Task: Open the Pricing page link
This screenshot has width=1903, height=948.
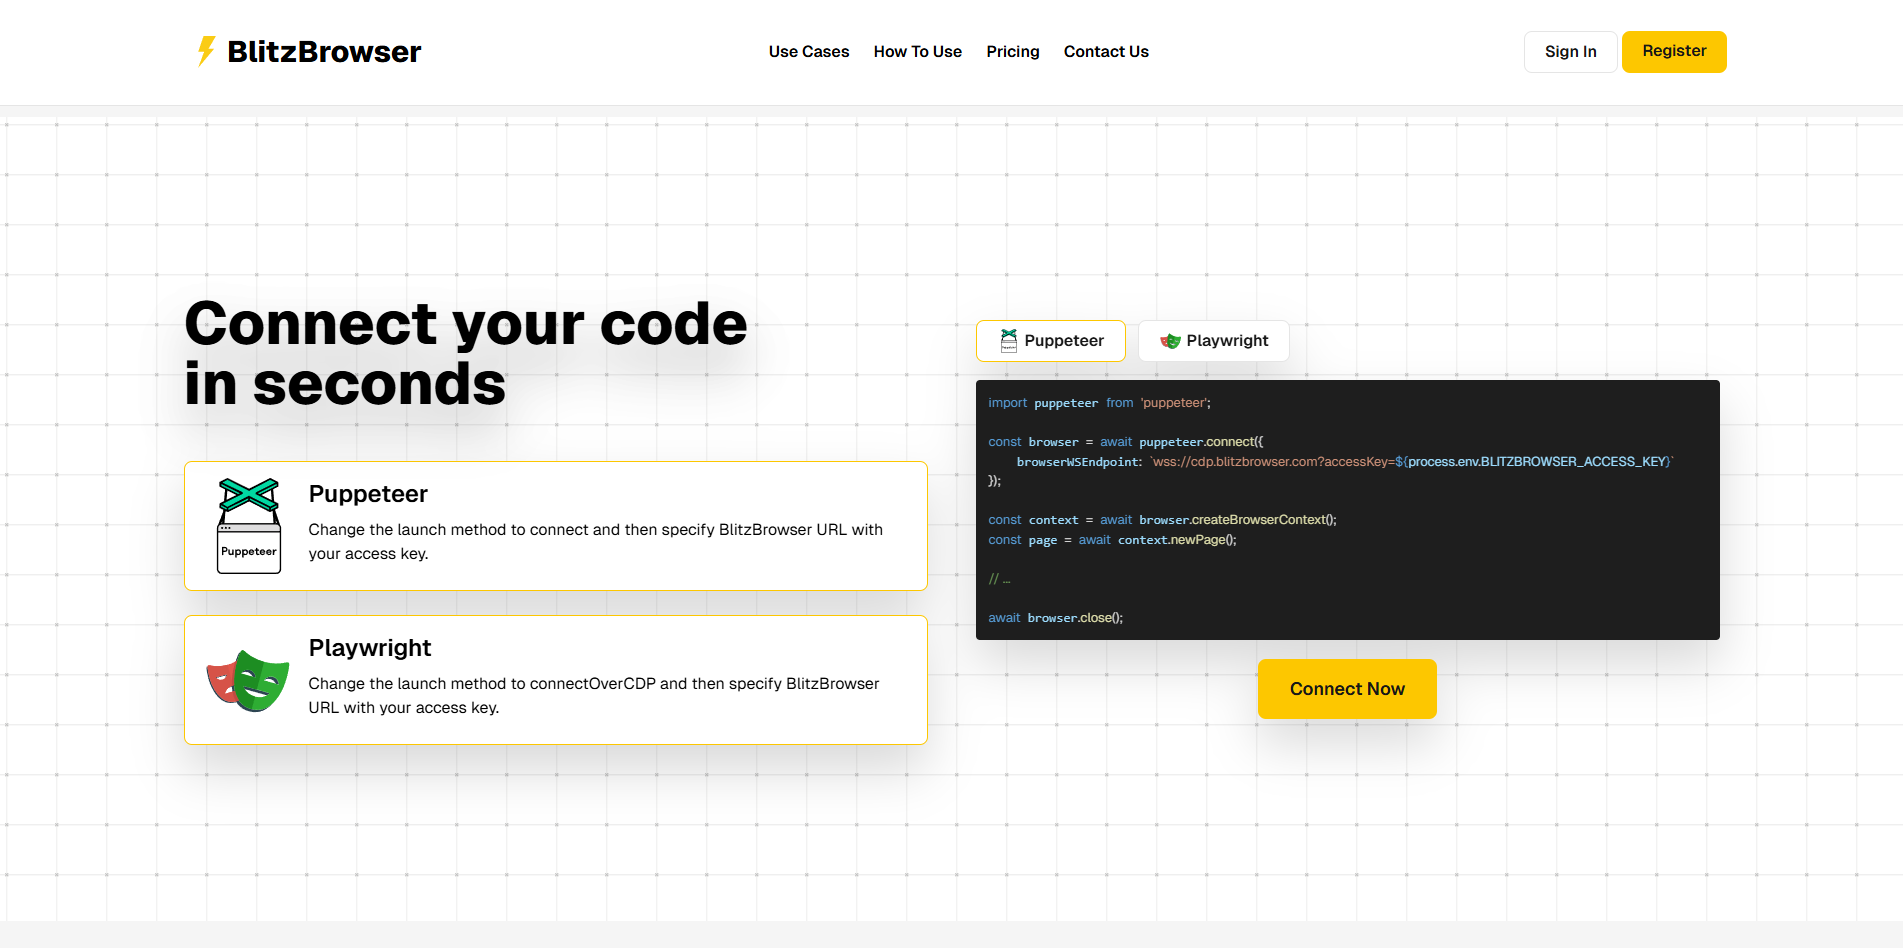Action: pyautogui.click(x=1012, y=52)
